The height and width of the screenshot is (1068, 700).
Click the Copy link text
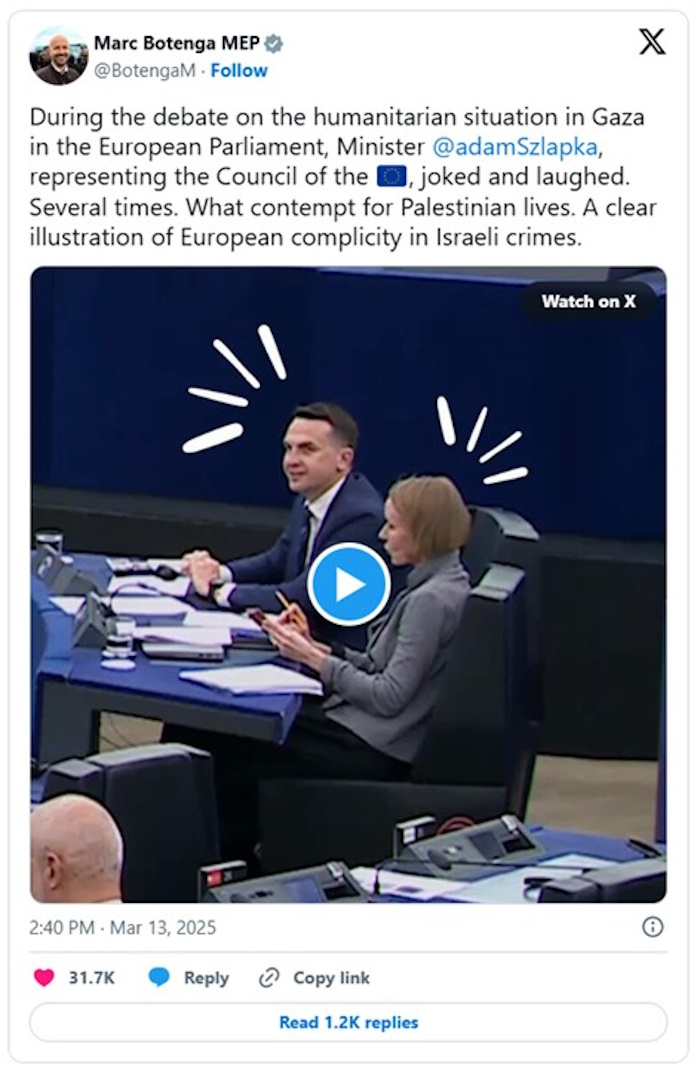click(x=331, y=978)
